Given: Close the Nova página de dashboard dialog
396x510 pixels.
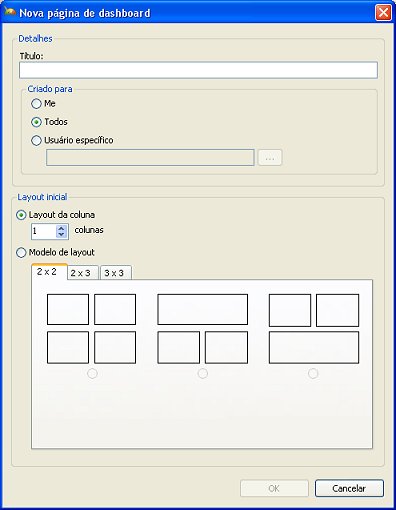Looking at the screenshot, I should (383, 13).
